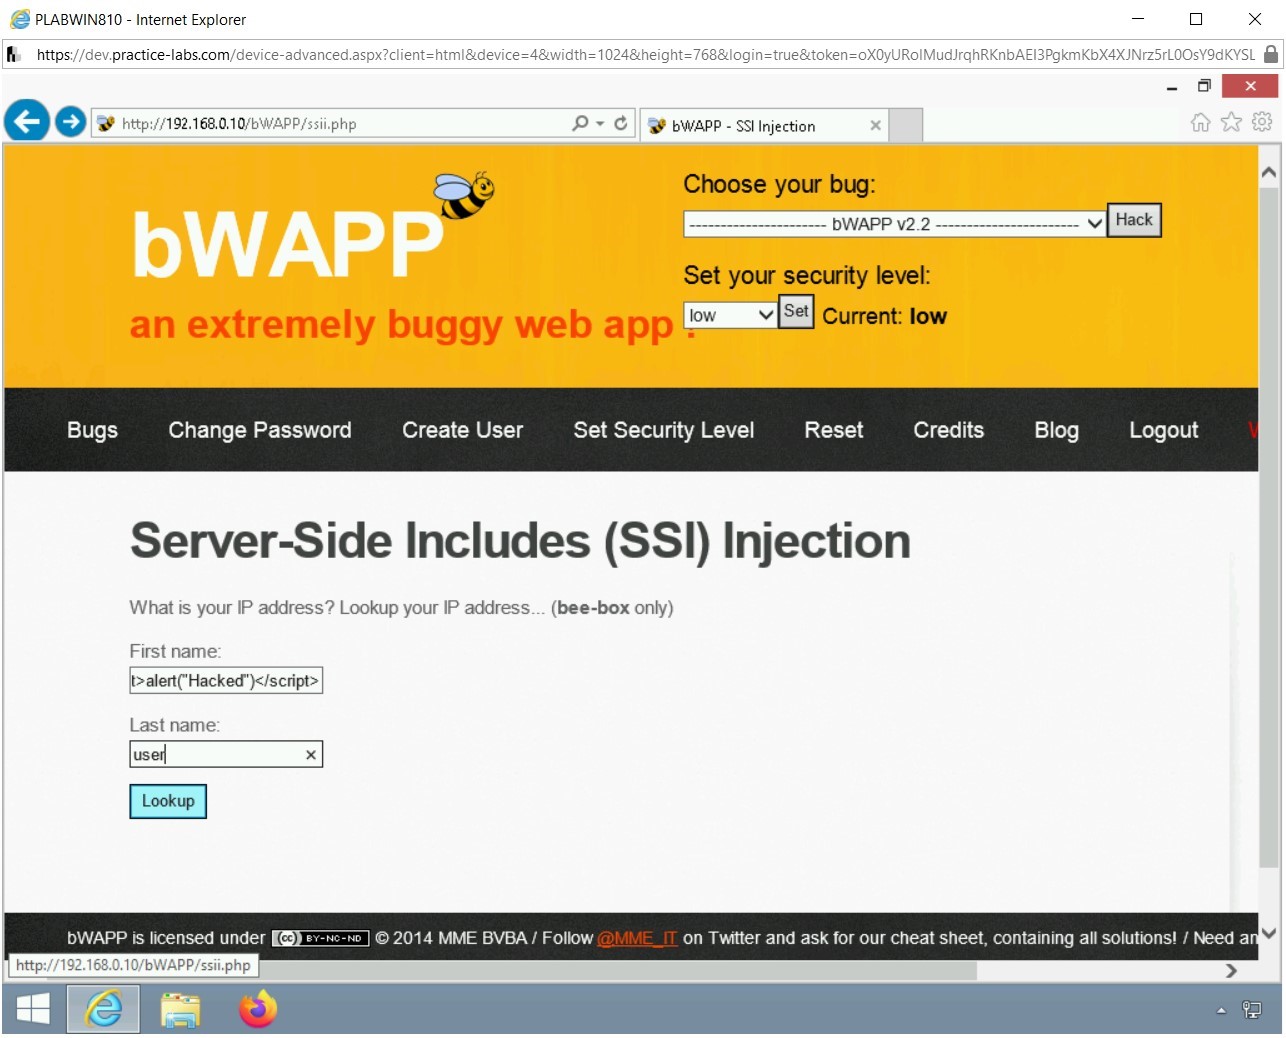
Task: Clear the Last name field using the X
Action: click(310, 754)
